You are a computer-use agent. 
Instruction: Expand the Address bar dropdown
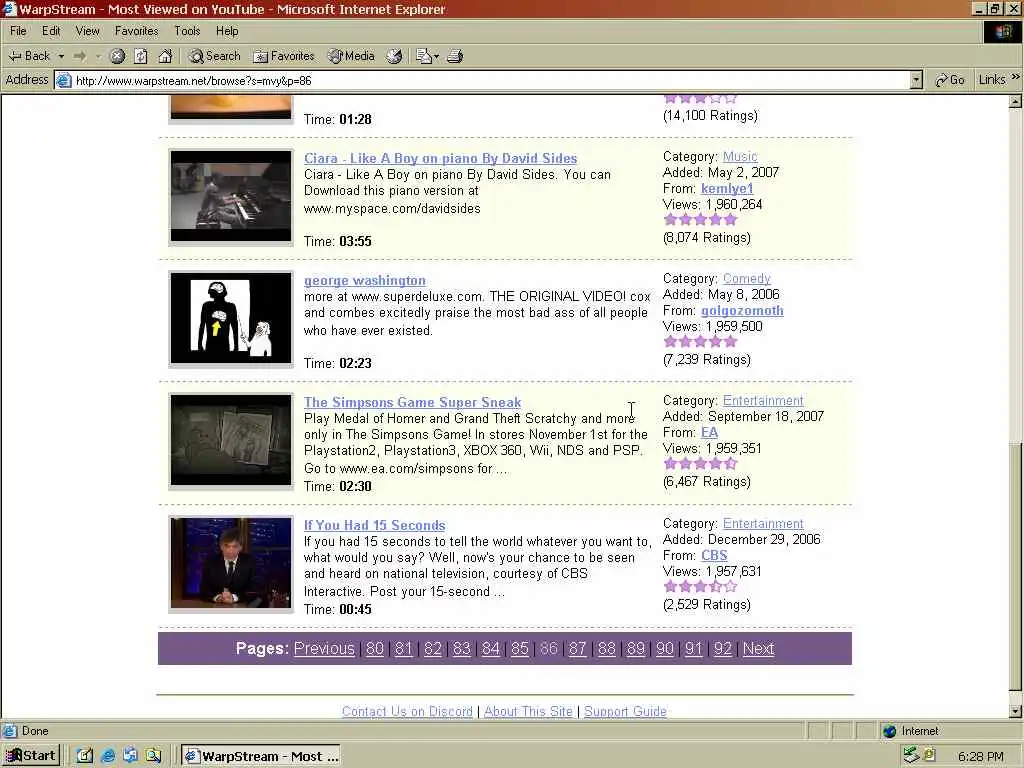pos(916,80)
